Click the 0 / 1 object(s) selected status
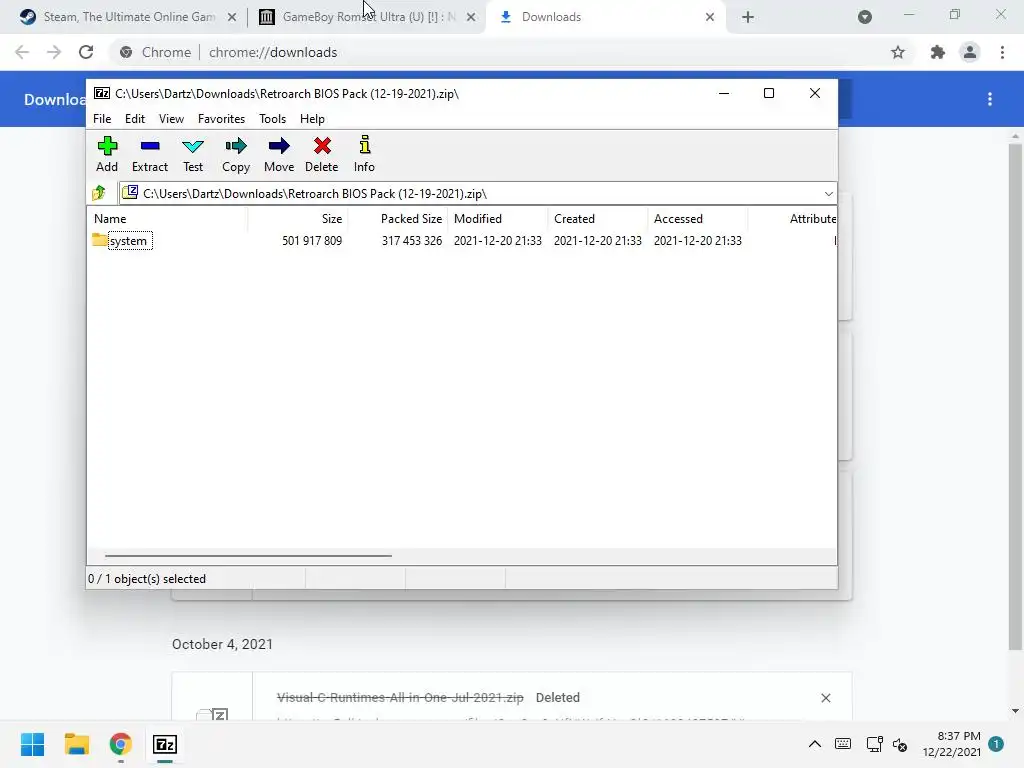Image resolution: width=1024 pixels, height=768 pixels. pos(147,579)
